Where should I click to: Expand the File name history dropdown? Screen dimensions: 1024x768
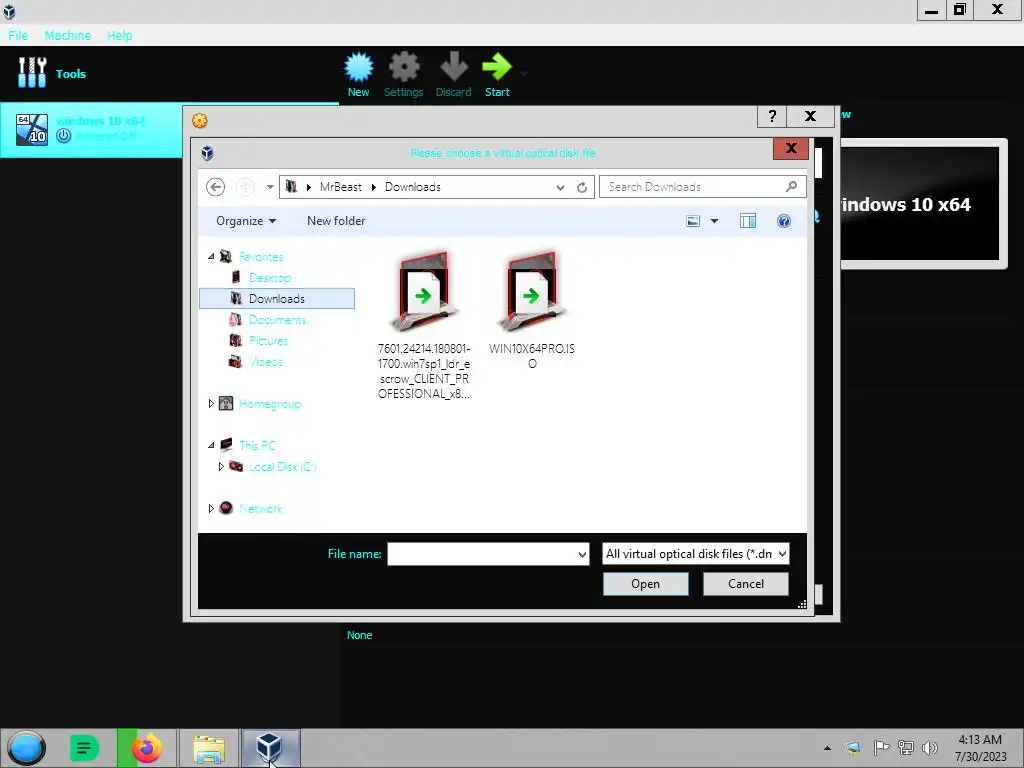582,554
